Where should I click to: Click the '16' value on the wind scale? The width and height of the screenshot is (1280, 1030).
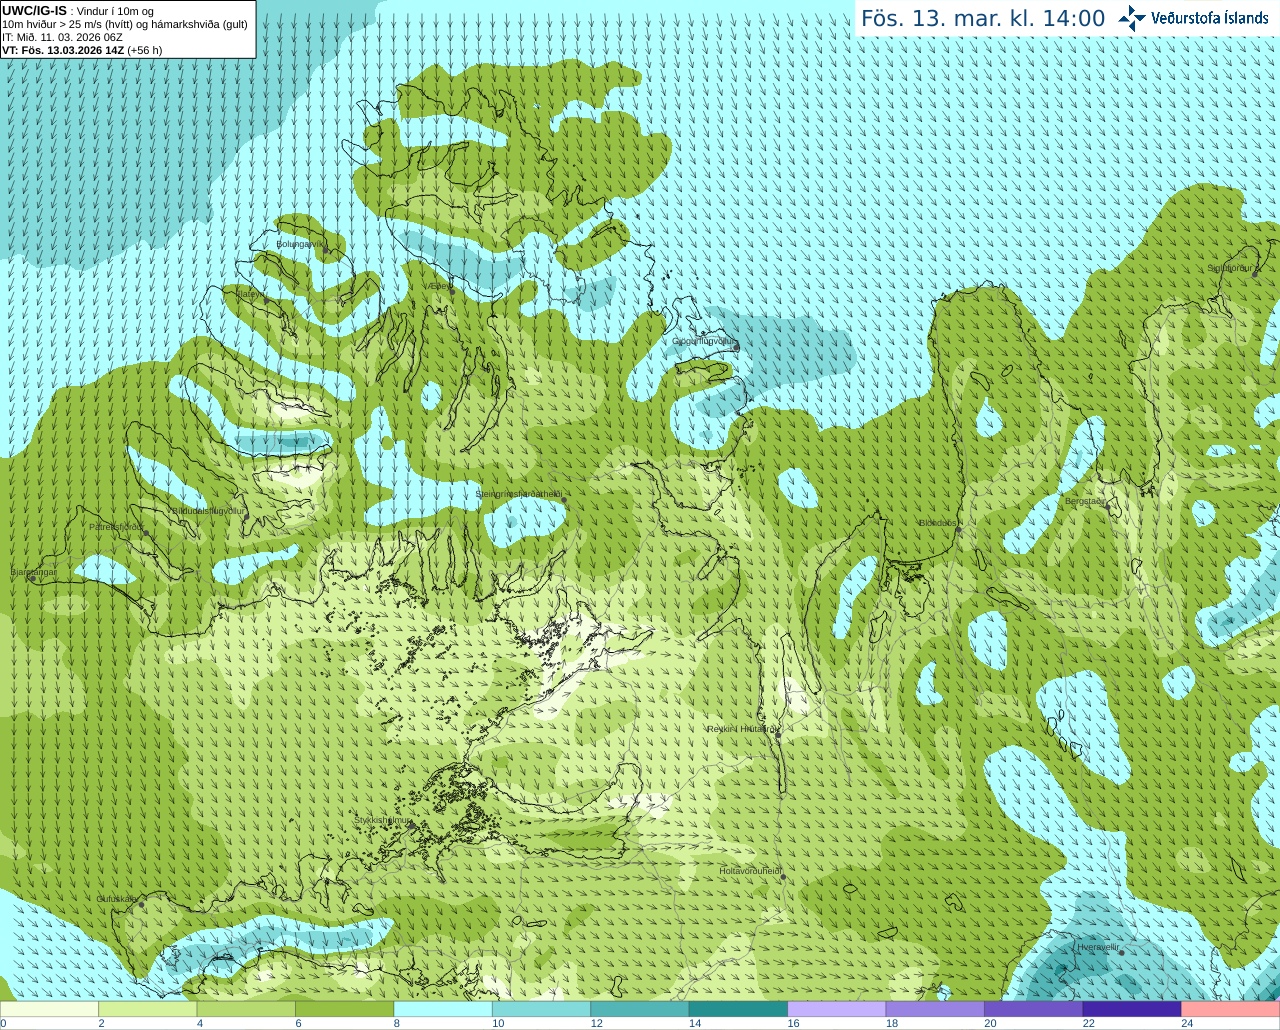[793, 1023]
